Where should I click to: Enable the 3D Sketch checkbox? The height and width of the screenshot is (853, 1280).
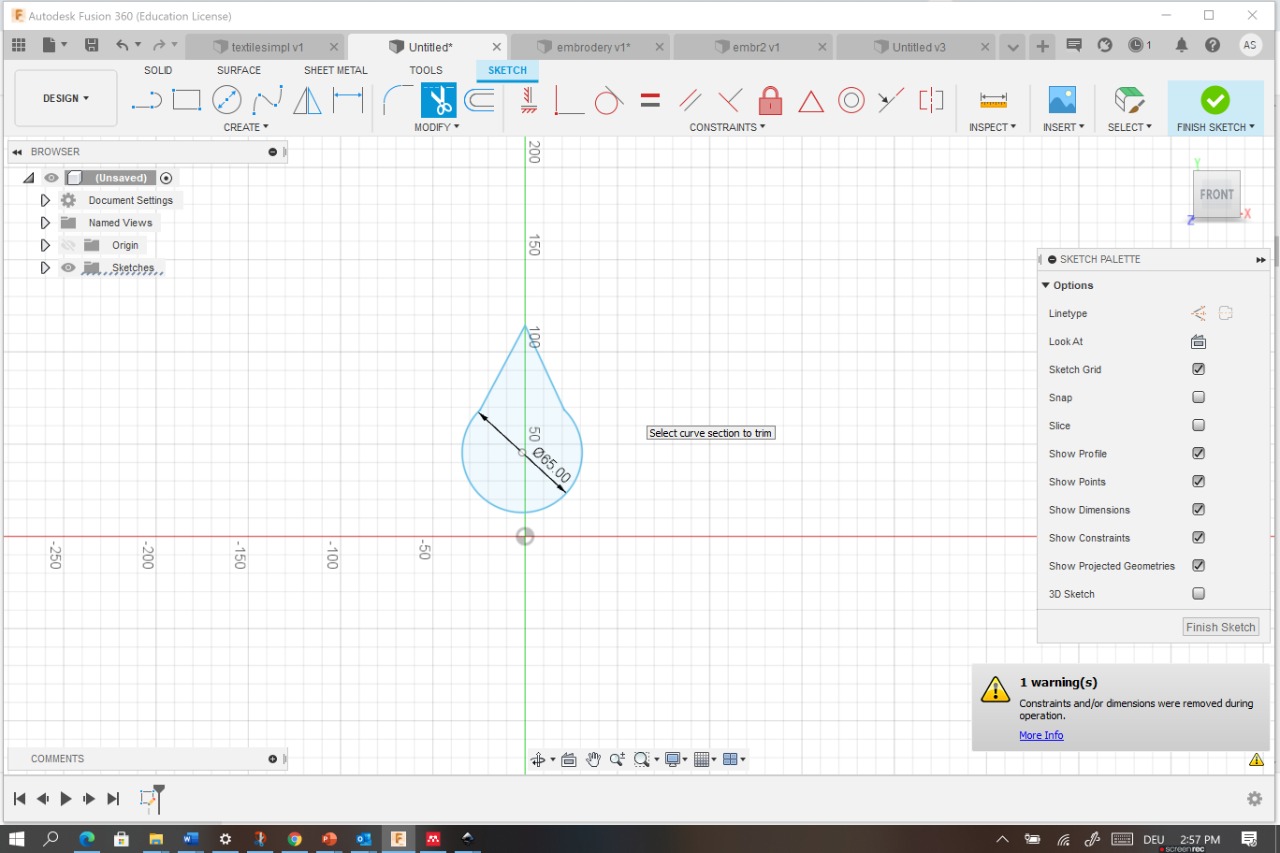point(1198,593)
